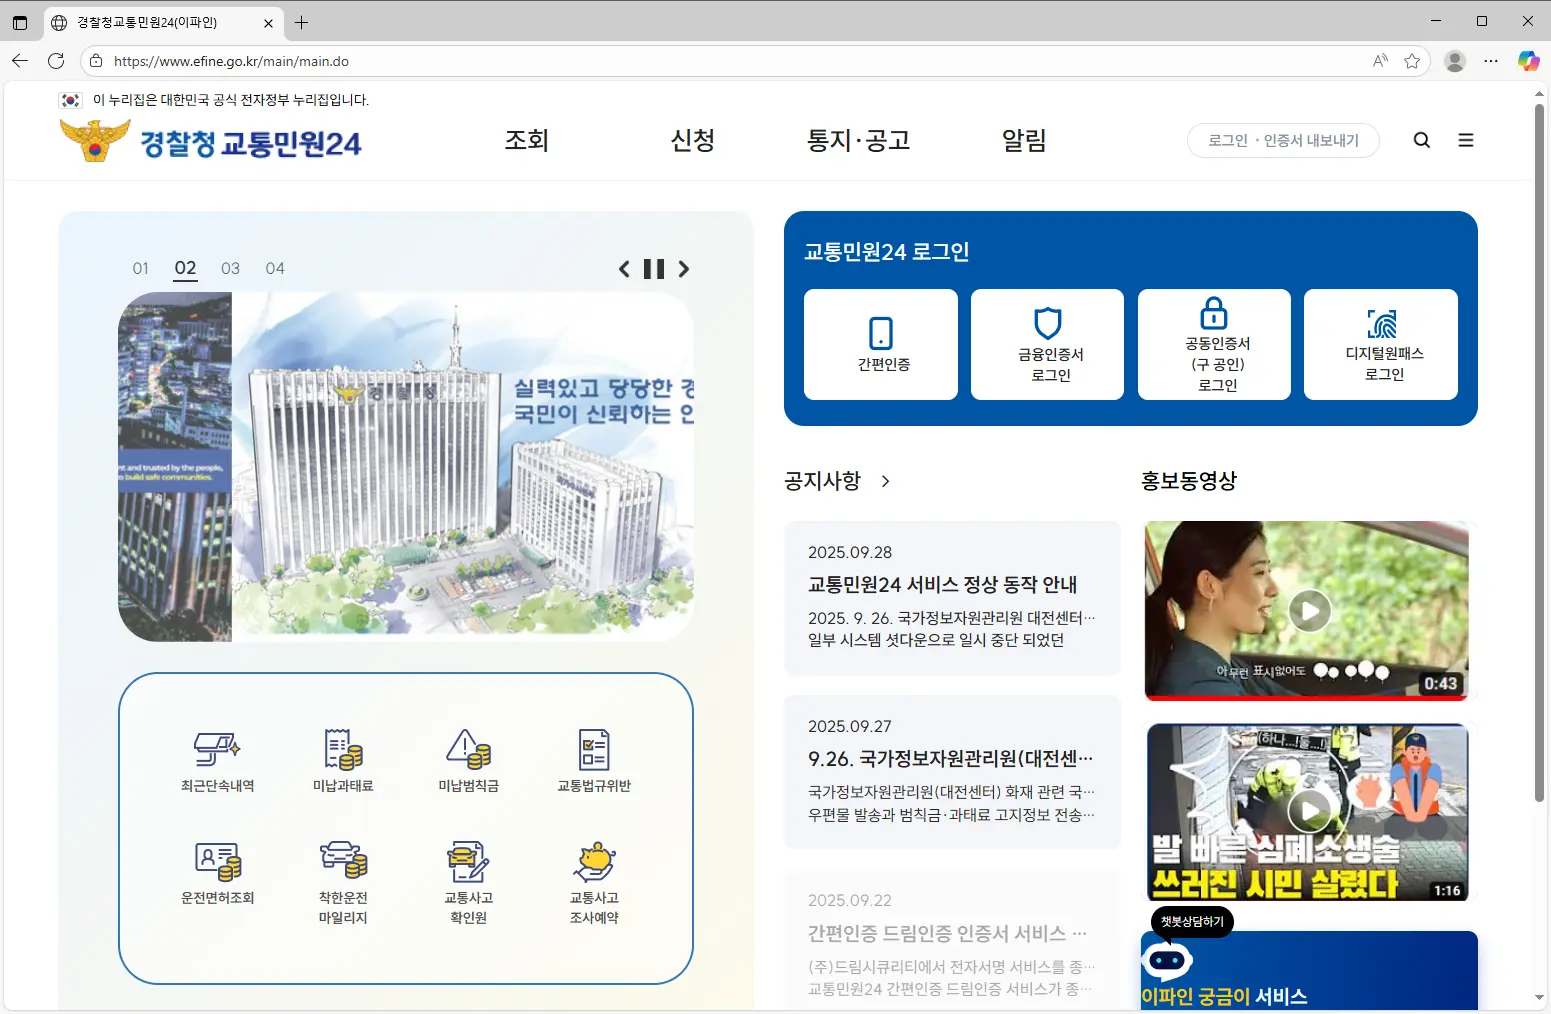This screenshot has height=1014, width=1551.
Task: Click the page vertical scrollbar
Action: 1539,450
